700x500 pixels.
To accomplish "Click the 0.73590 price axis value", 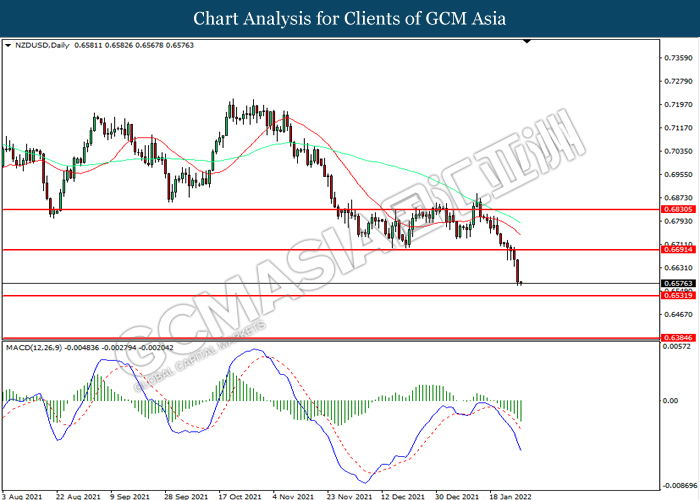I will point(679,58).
